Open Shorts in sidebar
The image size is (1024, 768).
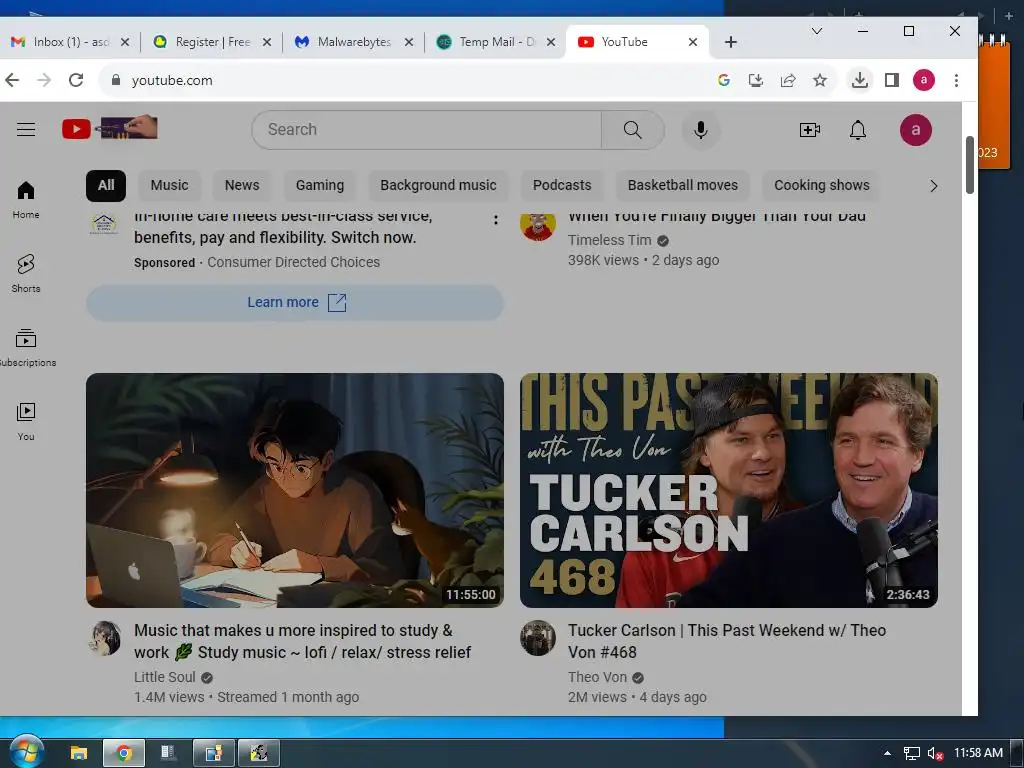pyautogui.click(x=26, y=274)
